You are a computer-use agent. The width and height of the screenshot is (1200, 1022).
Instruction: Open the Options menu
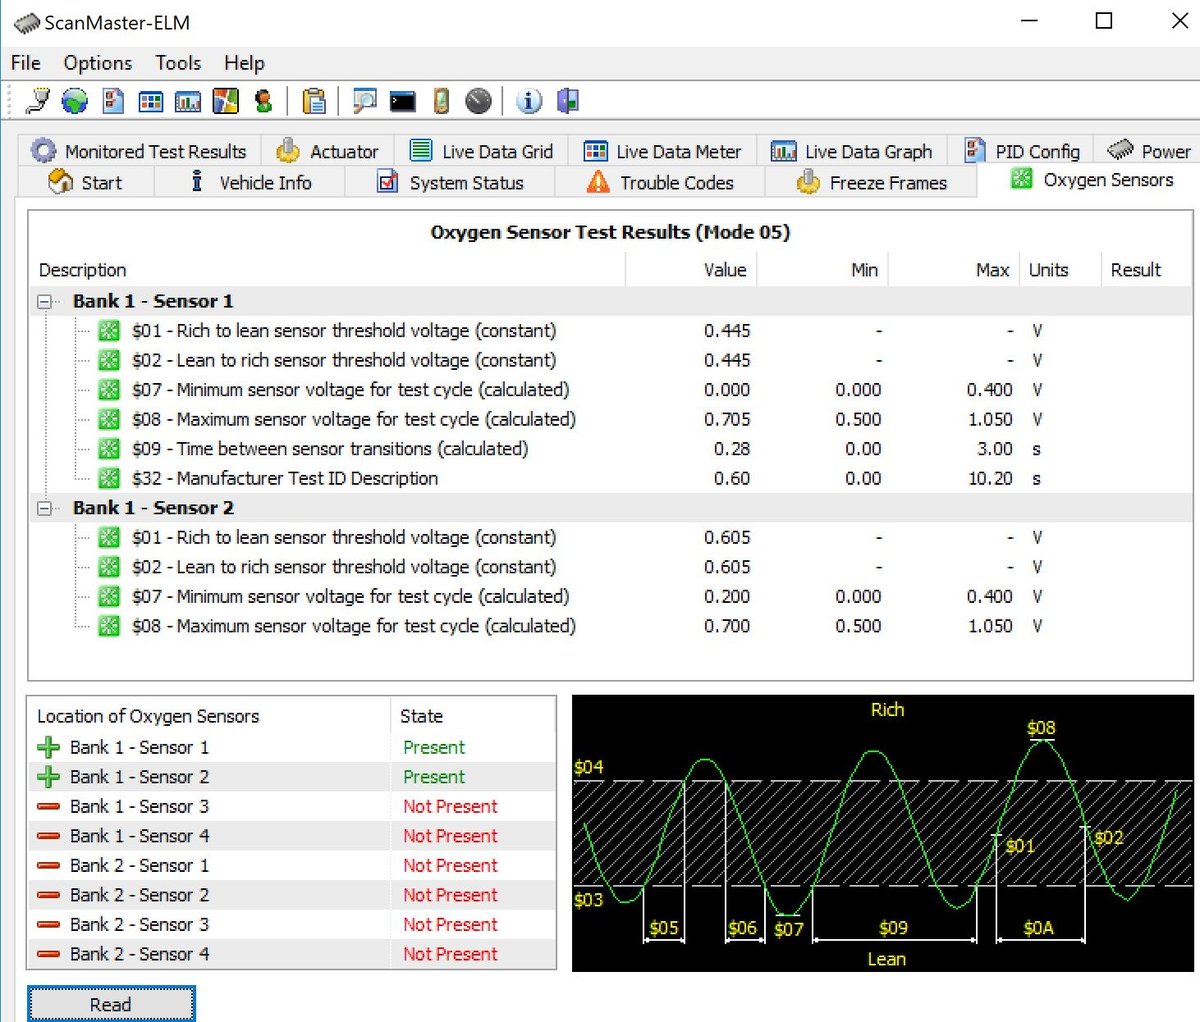click(x=98, y=63)
